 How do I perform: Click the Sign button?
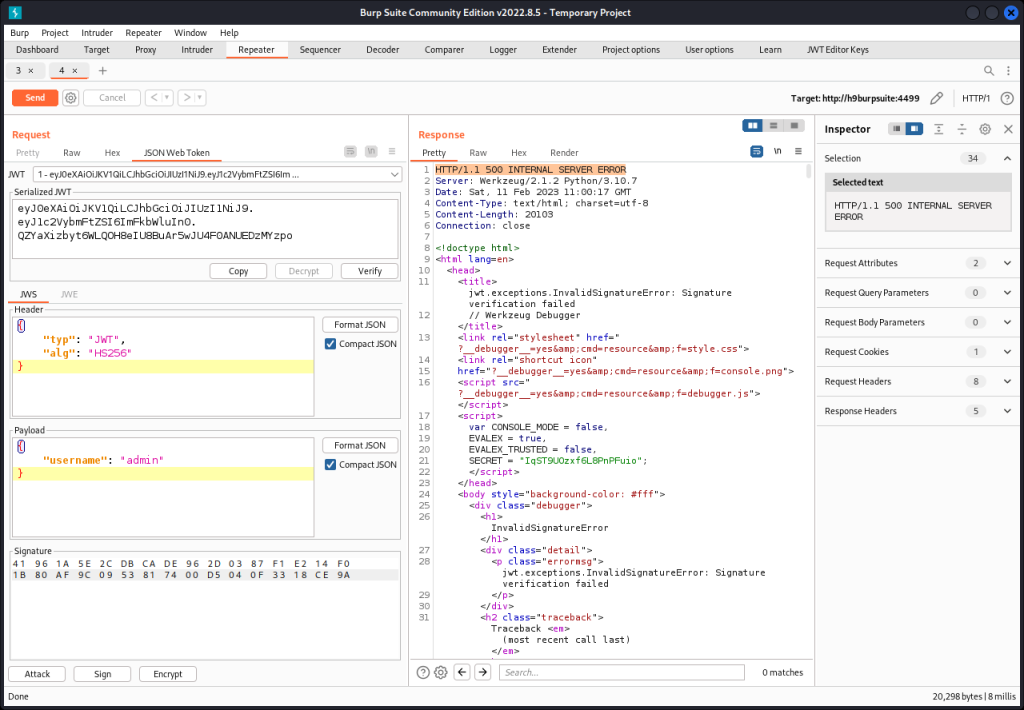point(103,674)
